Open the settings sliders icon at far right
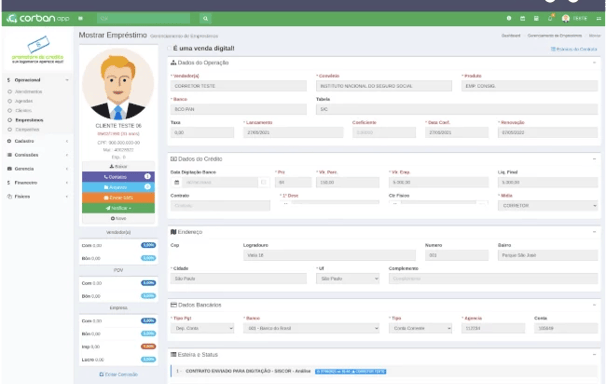Screen dimensions: 606x384 [599, 18]
